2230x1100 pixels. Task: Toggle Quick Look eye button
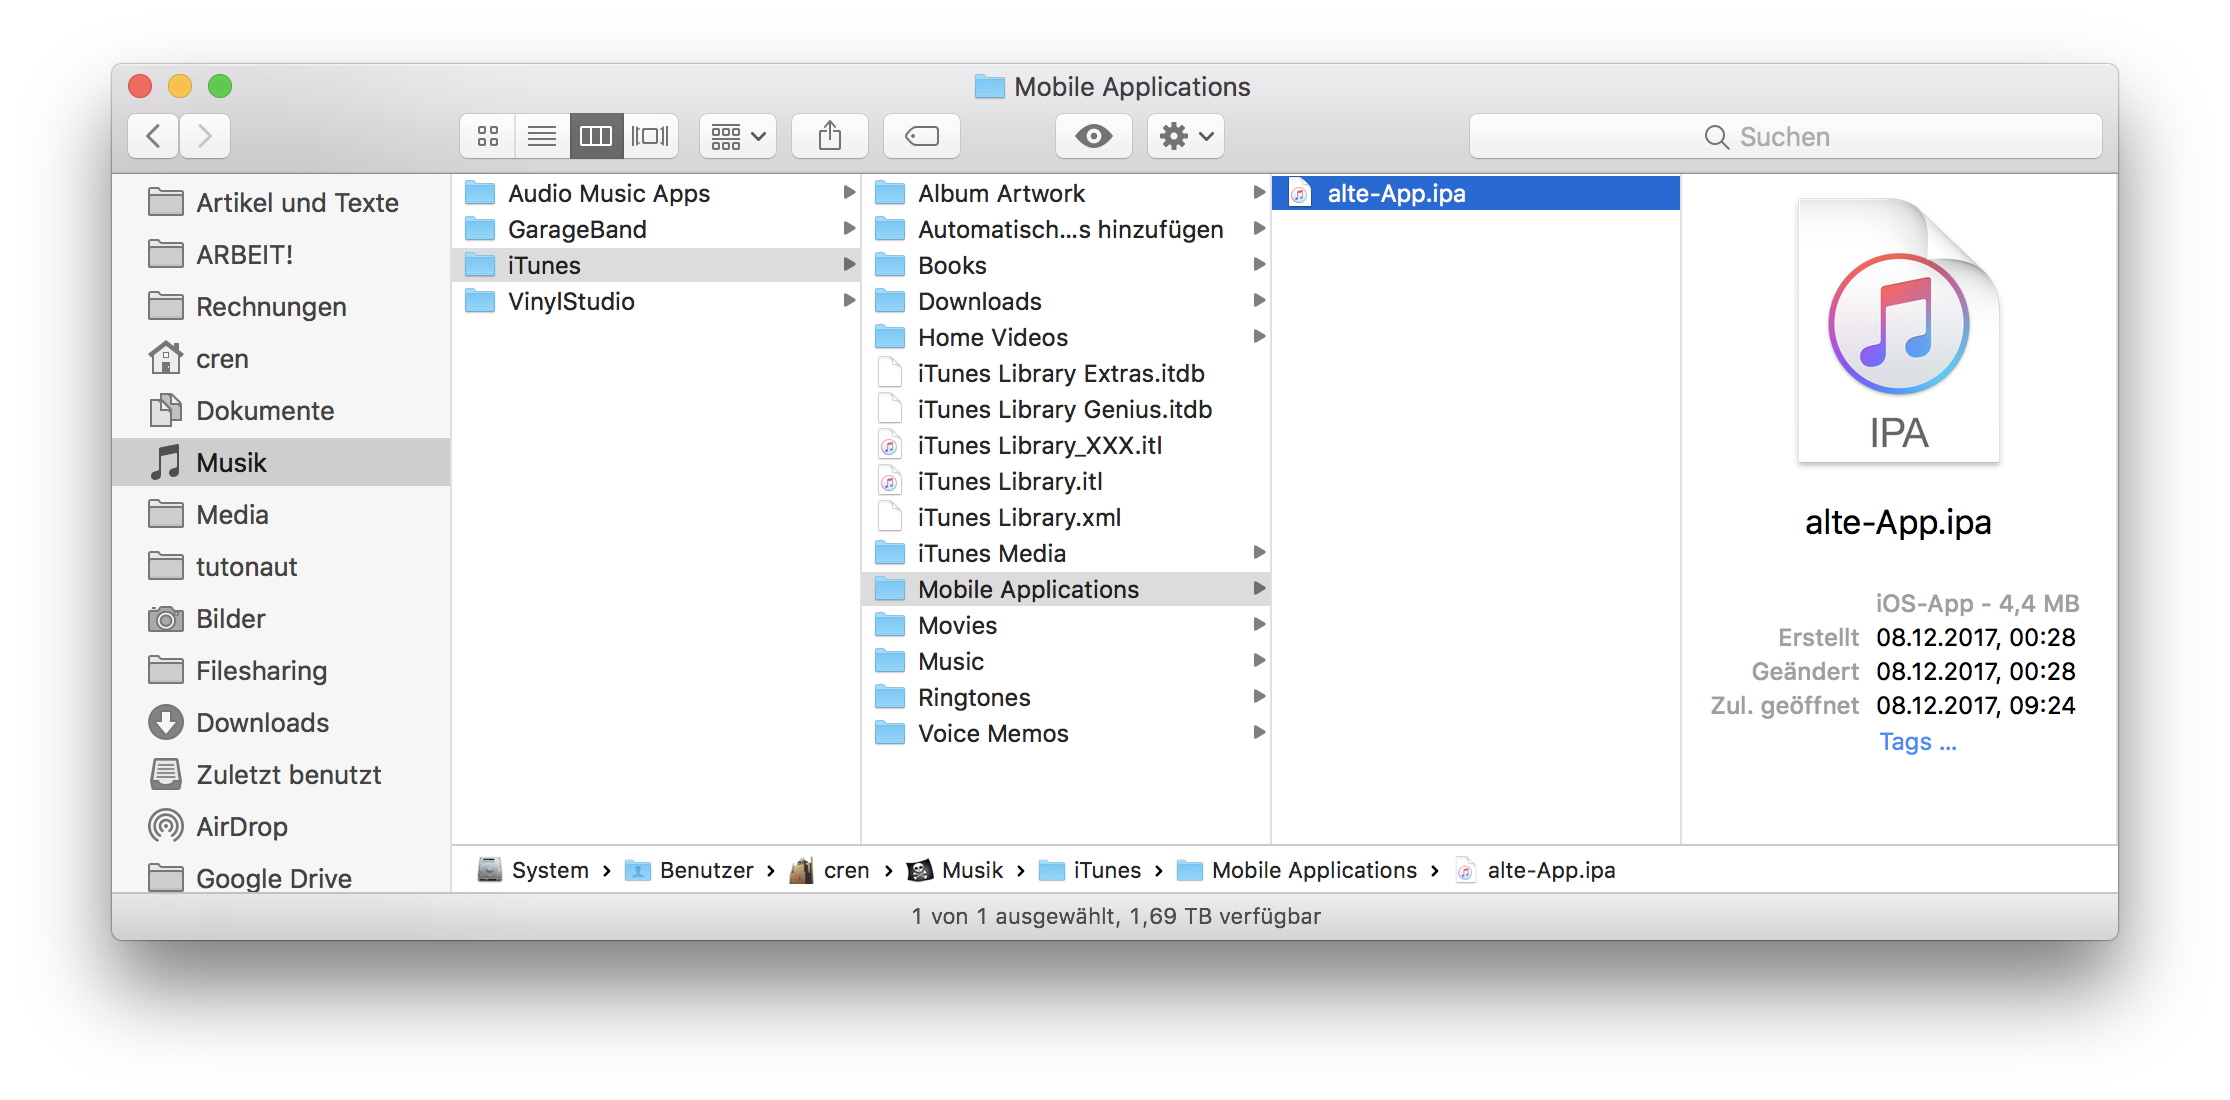pyautogui.click(x=1093, y=136)
